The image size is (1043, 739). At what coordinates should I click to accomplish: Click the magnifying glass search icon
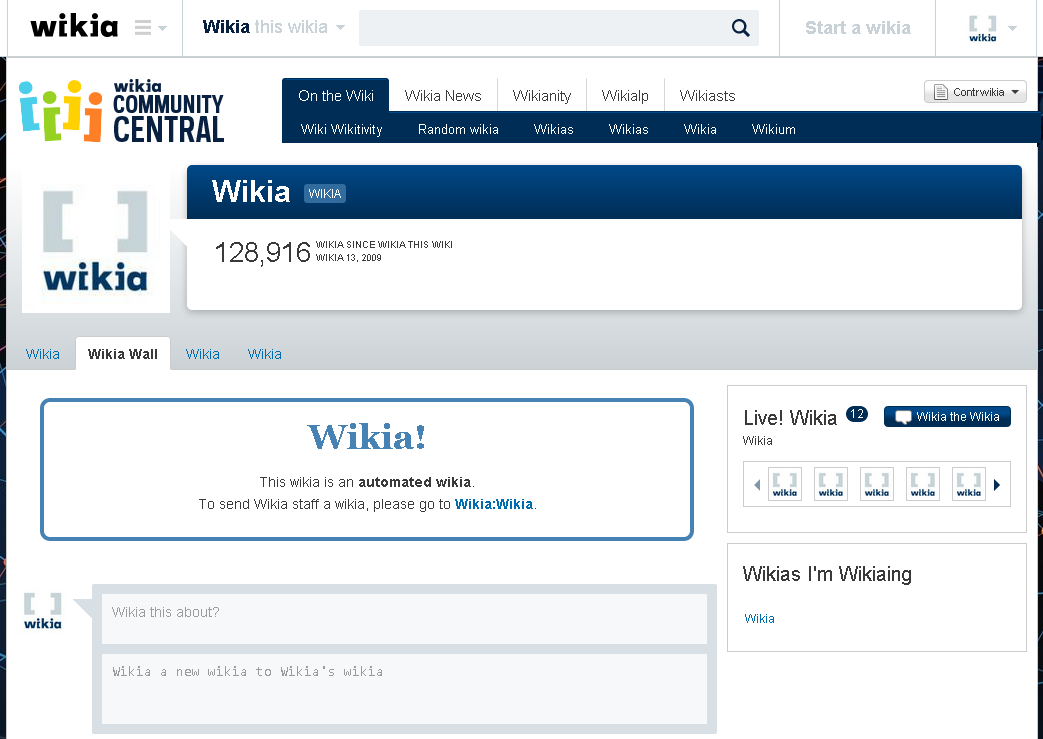(740, 28)
